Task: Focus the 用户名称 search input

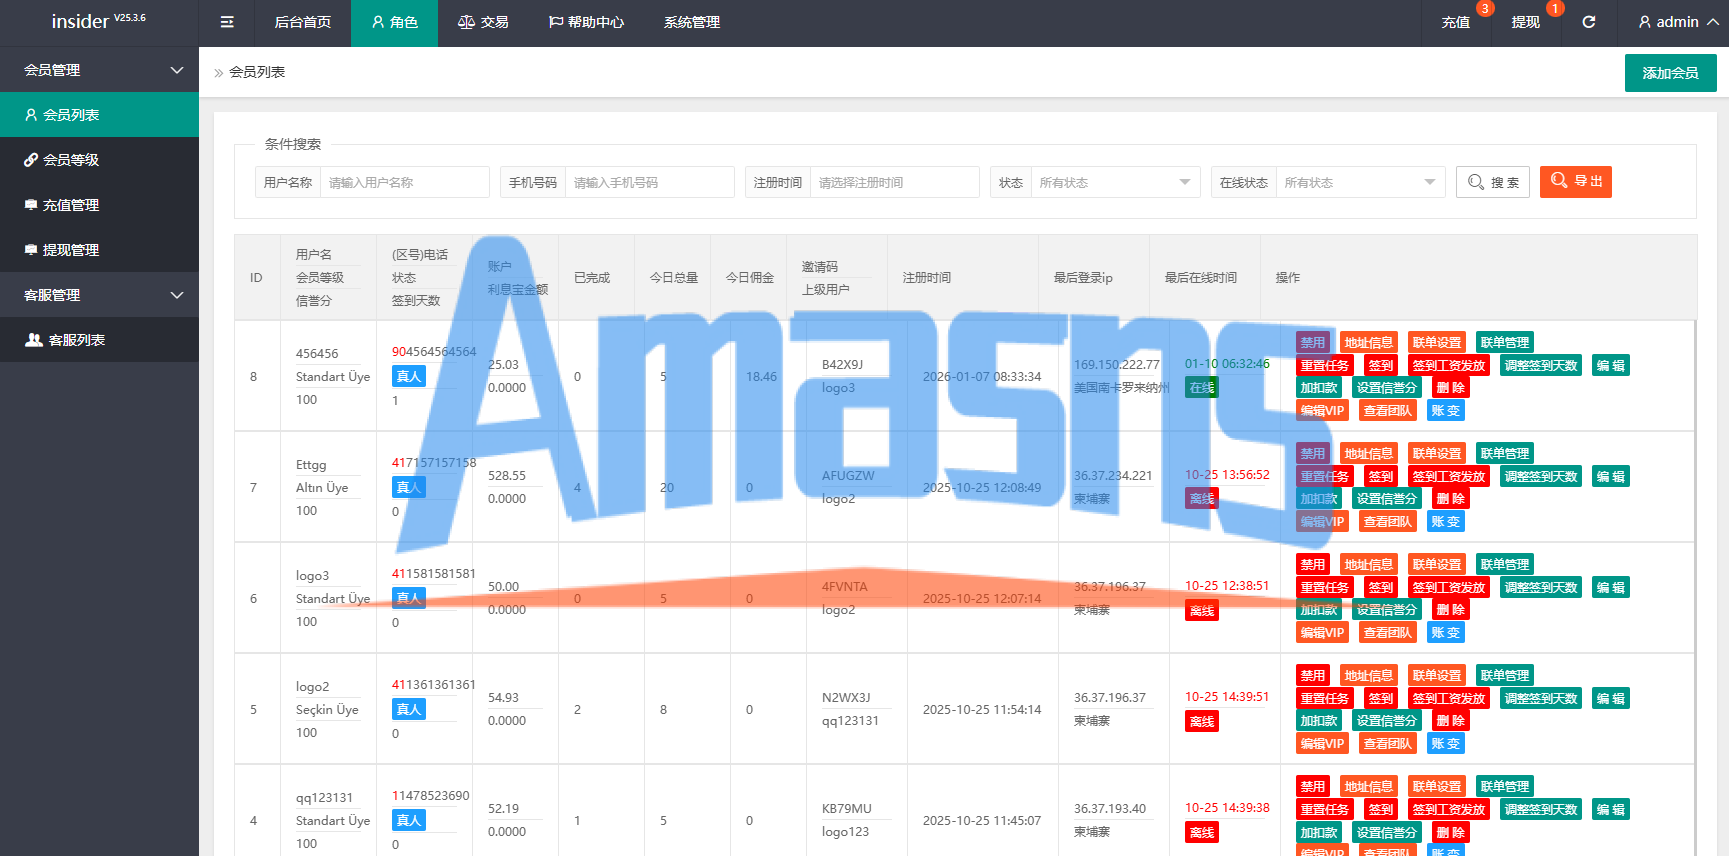Action: coord(404,182)
